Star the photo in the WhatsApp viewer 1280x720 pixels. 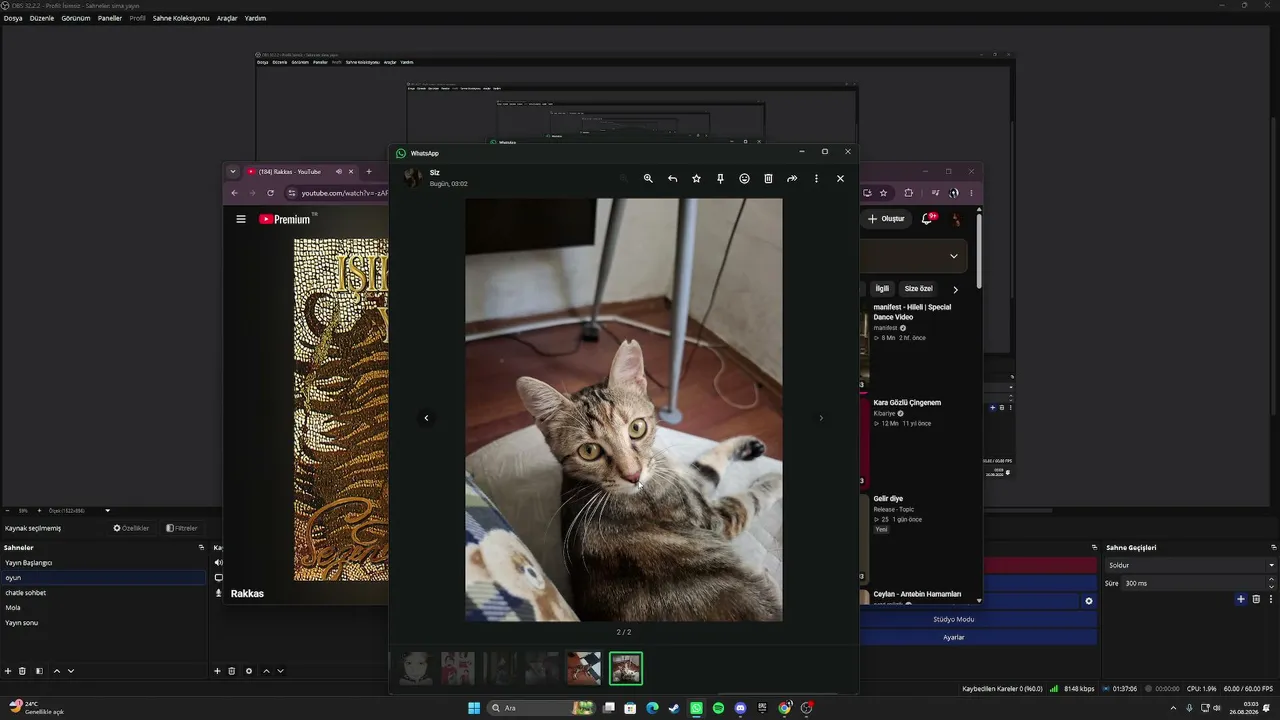point(696,178)
